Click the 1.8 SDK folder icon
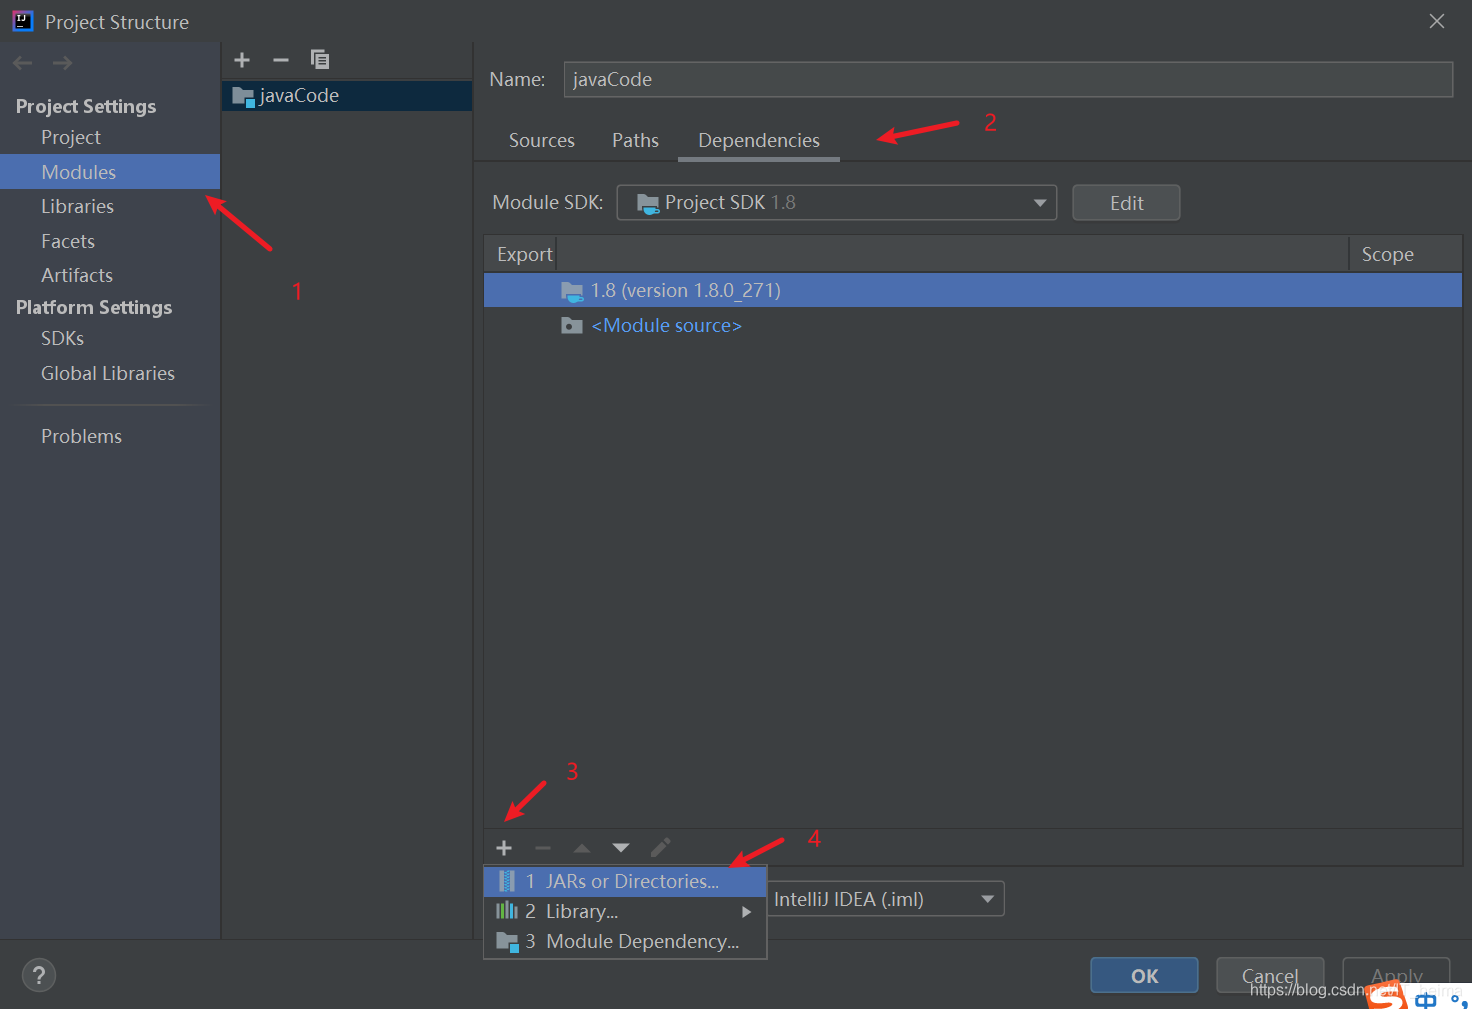 (572, 291)
